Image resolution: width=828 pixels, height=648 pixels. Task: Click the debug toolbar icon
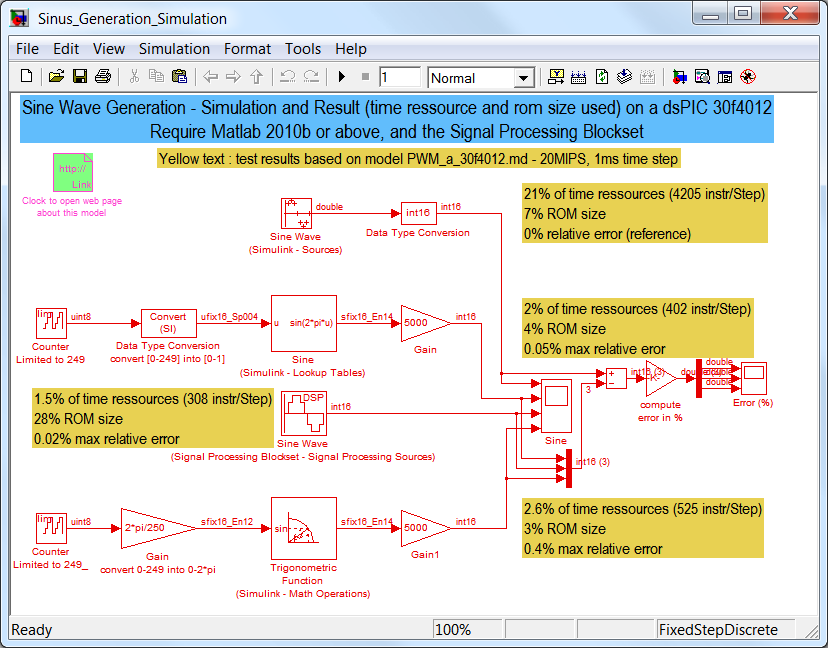click(x=748, y=77)
